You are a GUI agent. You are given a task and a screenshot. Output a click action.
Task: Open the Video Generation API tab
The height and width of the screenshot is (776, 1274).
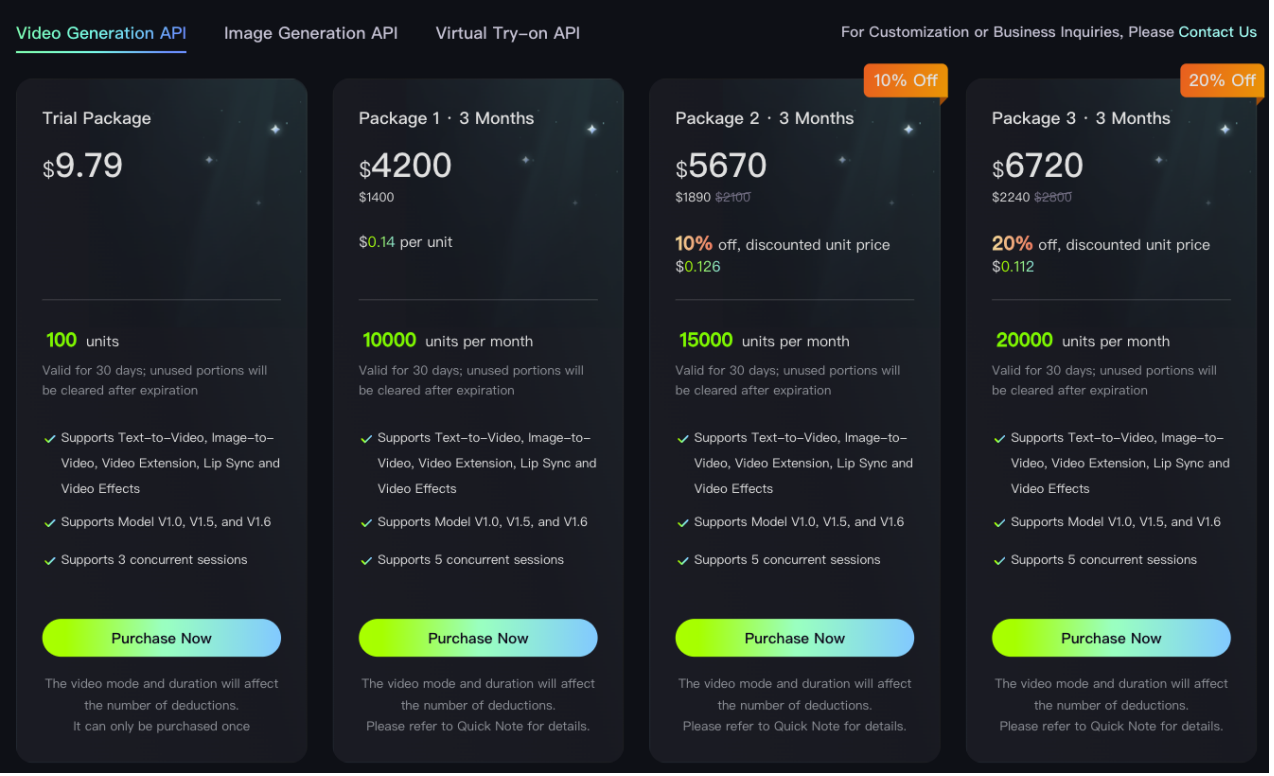[x=101, y=33]
